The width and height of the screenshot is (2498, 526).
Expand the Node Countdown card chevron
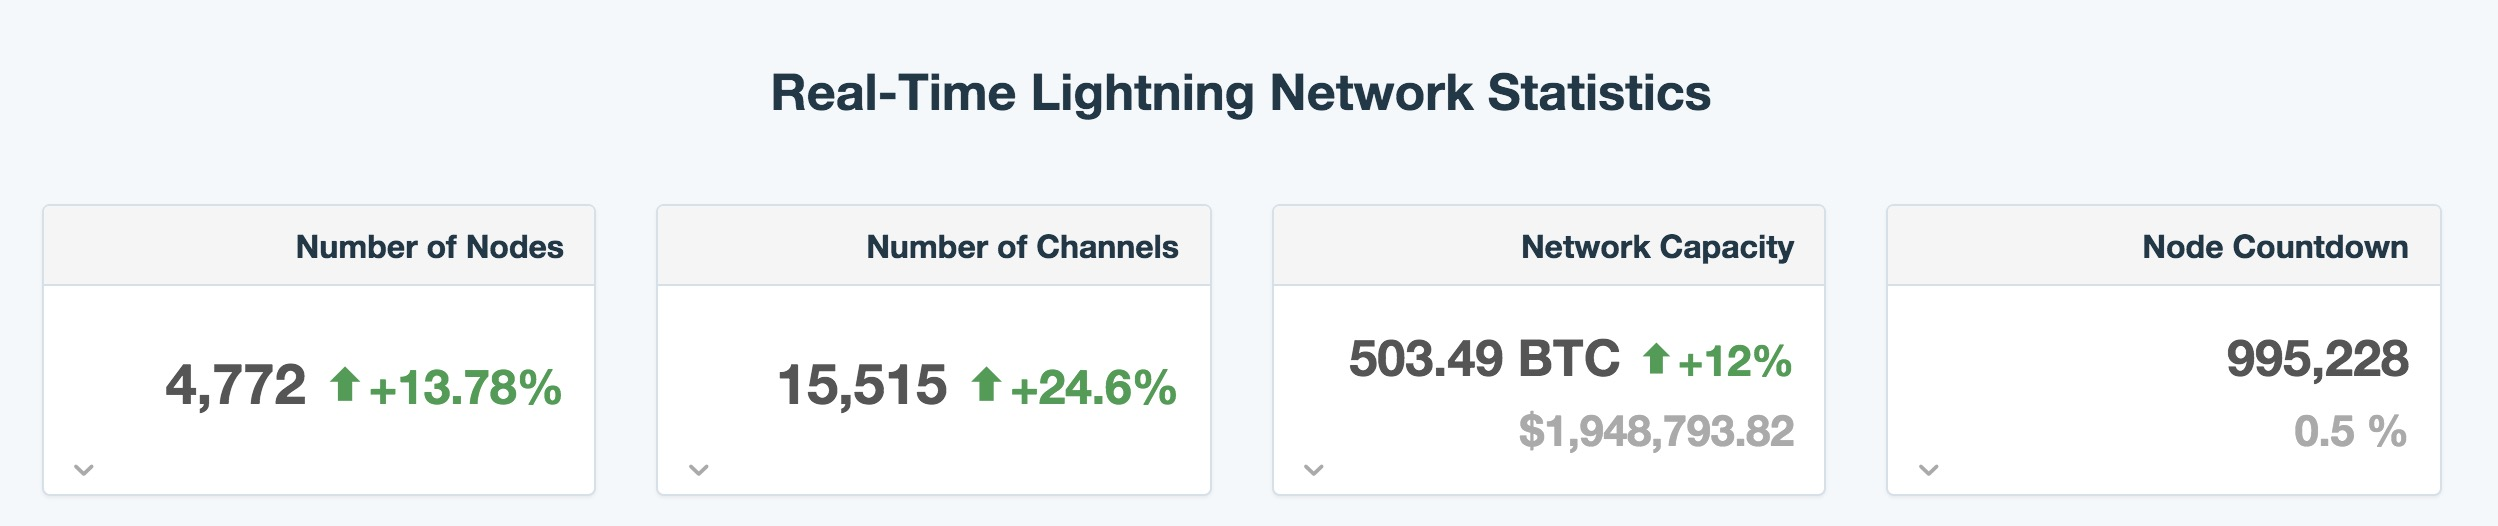1929,469
